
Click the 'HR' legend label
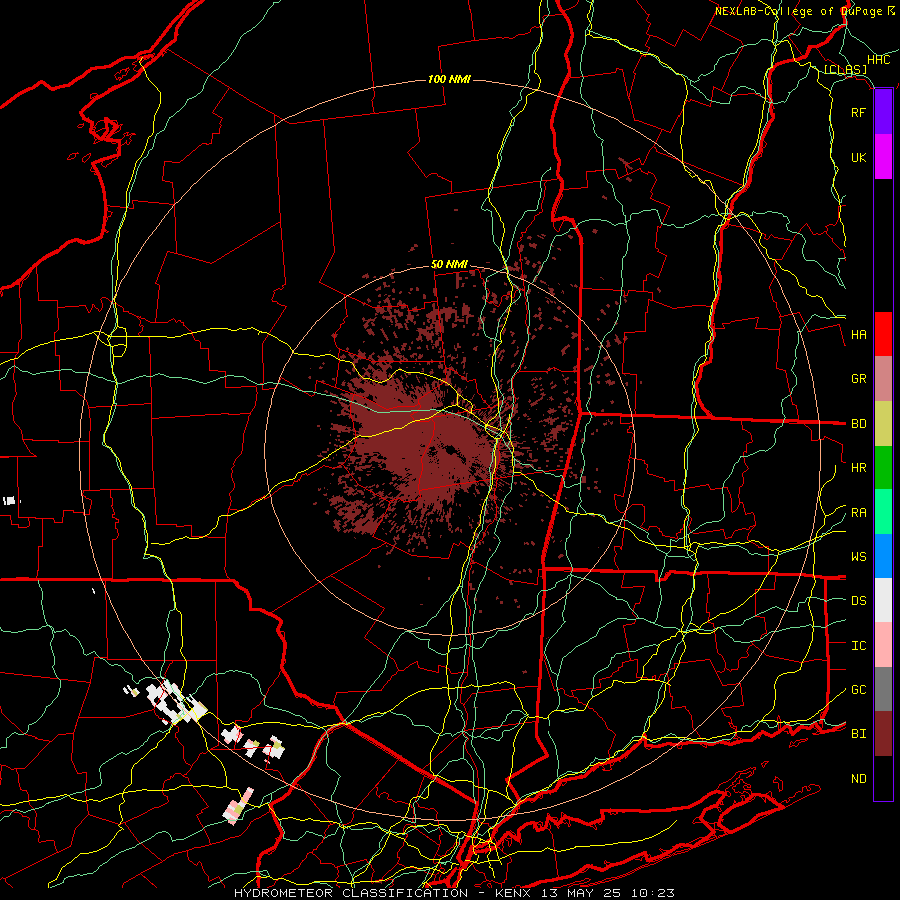tap(858, 468)
